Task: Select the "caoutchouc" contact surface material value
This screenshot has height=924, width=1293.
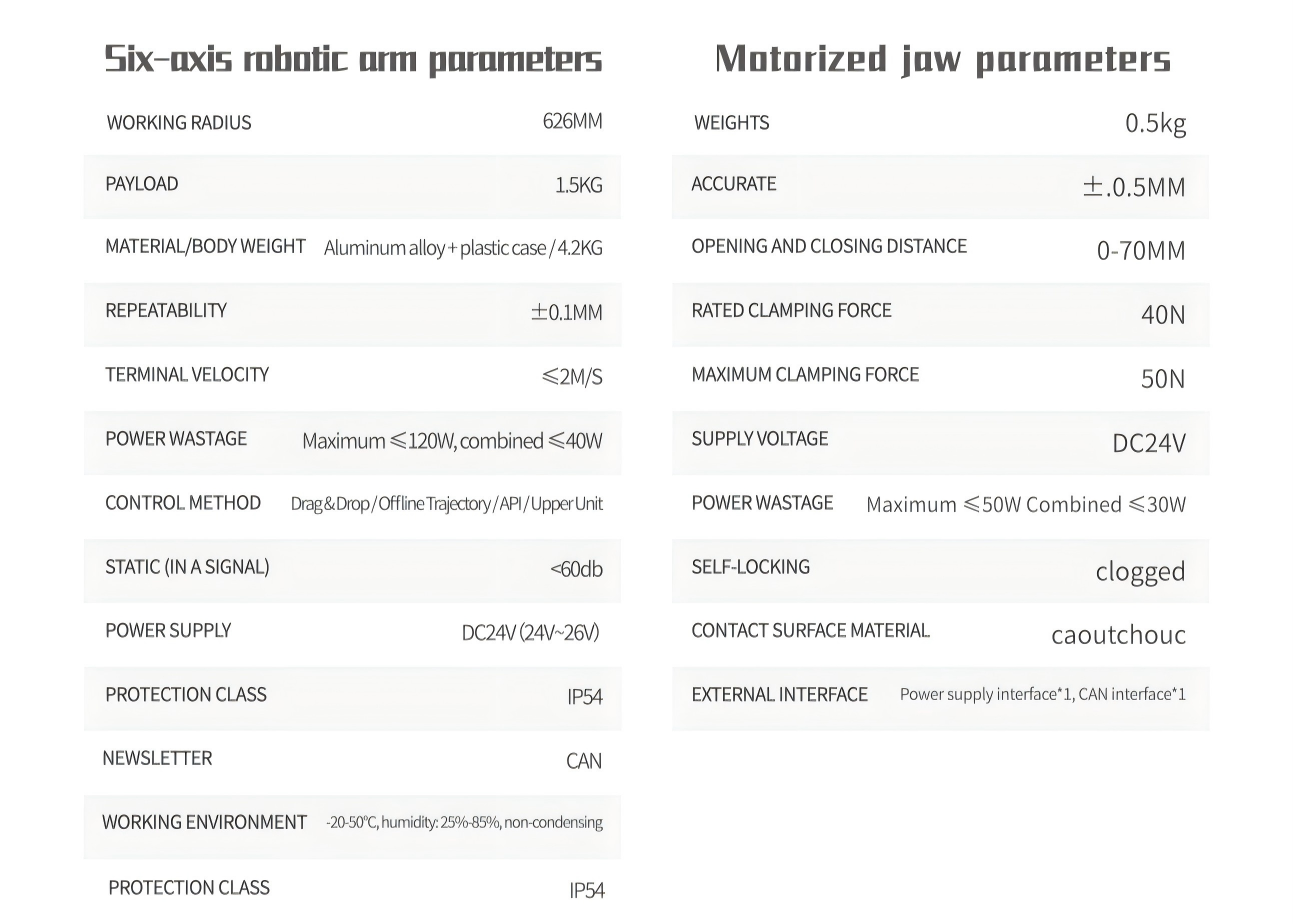Action: [x=1118, y=635]
